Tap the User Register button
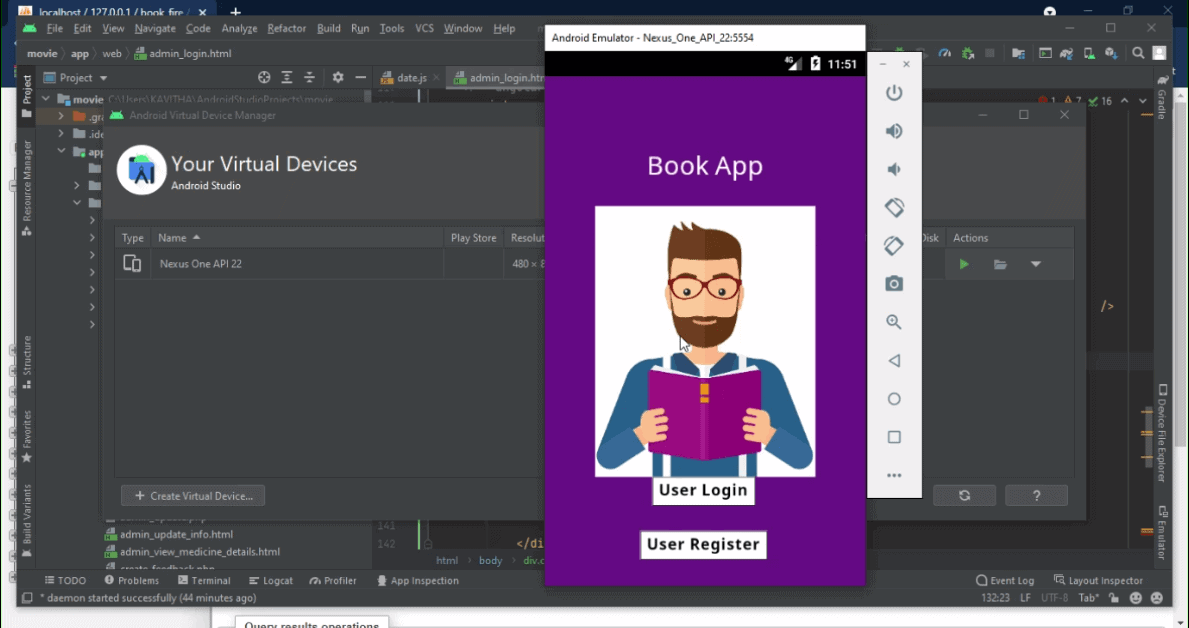Image resolution: width=1189 pixels, height=628 pixels. (x=703, y=544)
